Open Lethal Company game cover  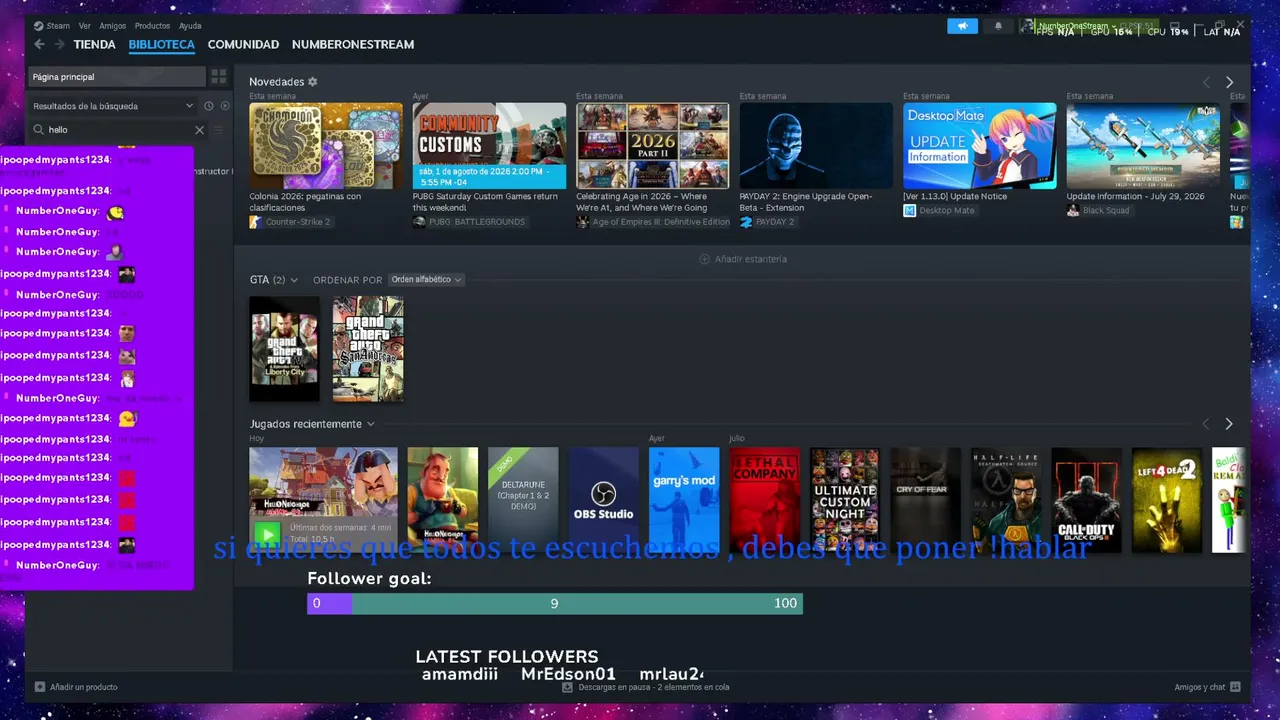(x=765, y=500)
